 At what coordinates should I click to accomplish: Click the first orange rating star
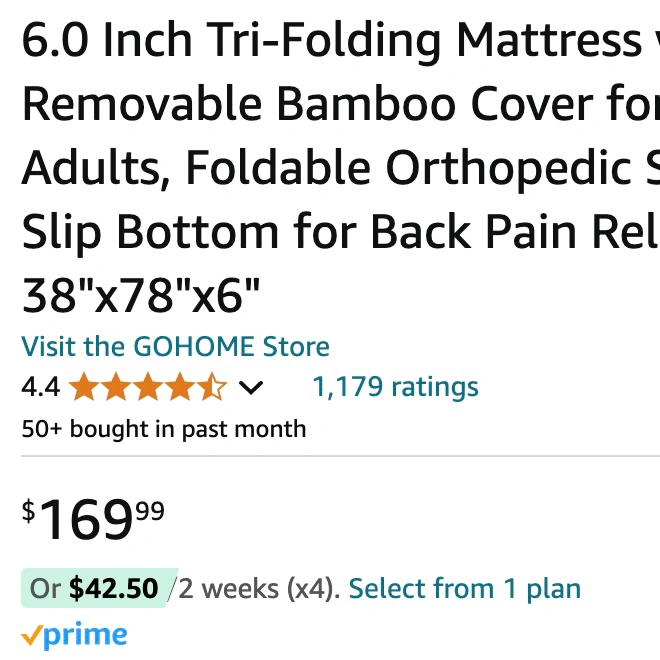coord(84,386)
